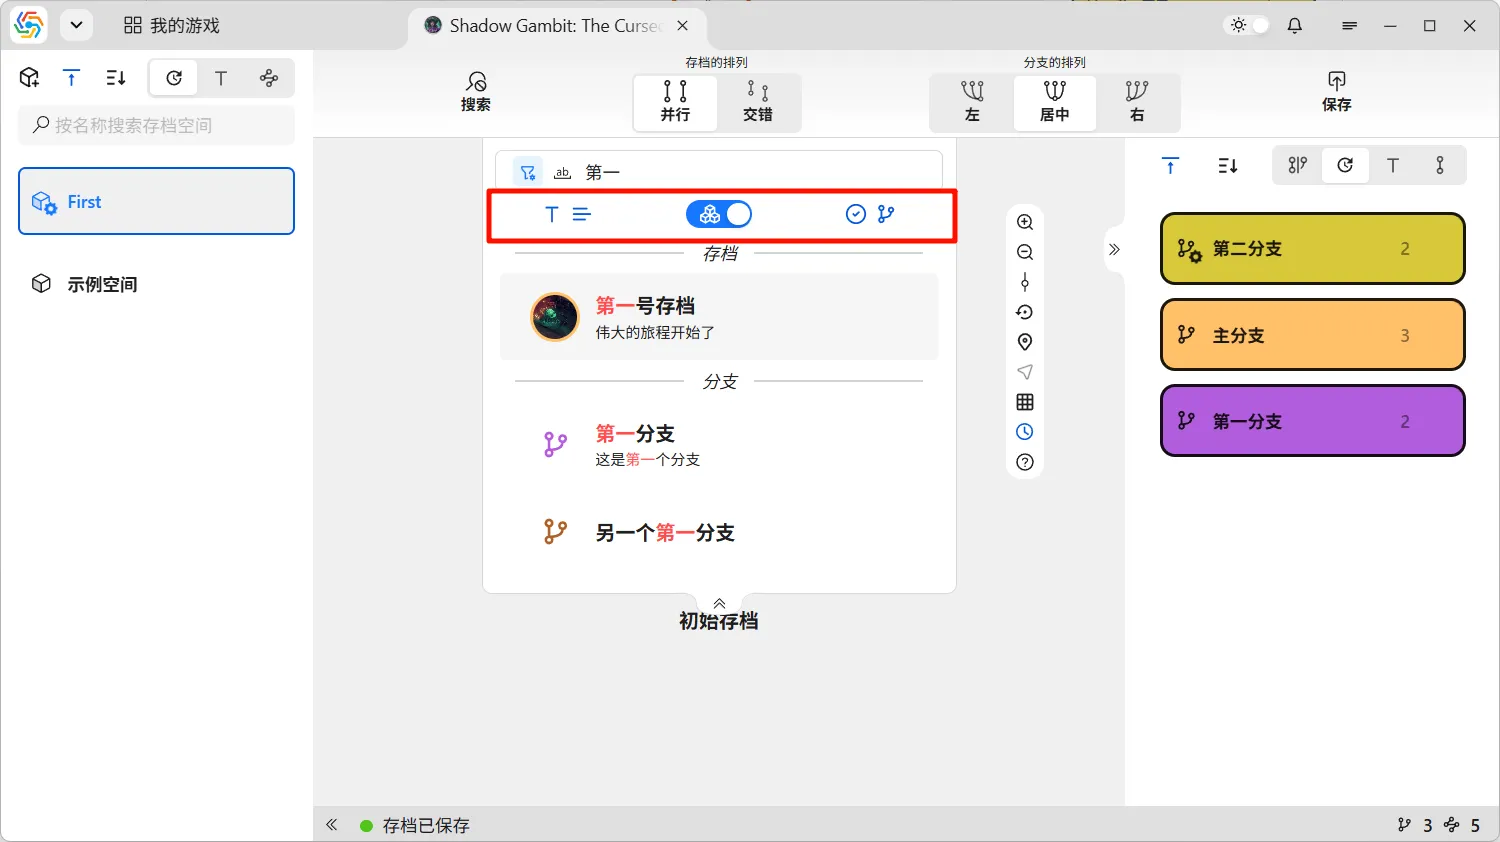Select 交错 staggered save arrangement
Image resolution: width=1500 pixels, height=842 pixels.
tap(758, 102)
